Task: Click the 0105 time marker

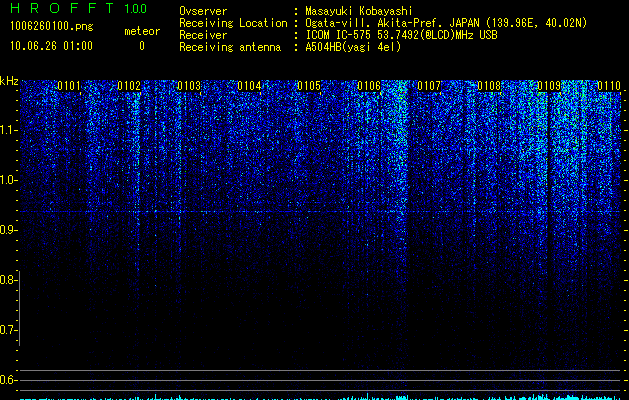Action: pos(309,86)
